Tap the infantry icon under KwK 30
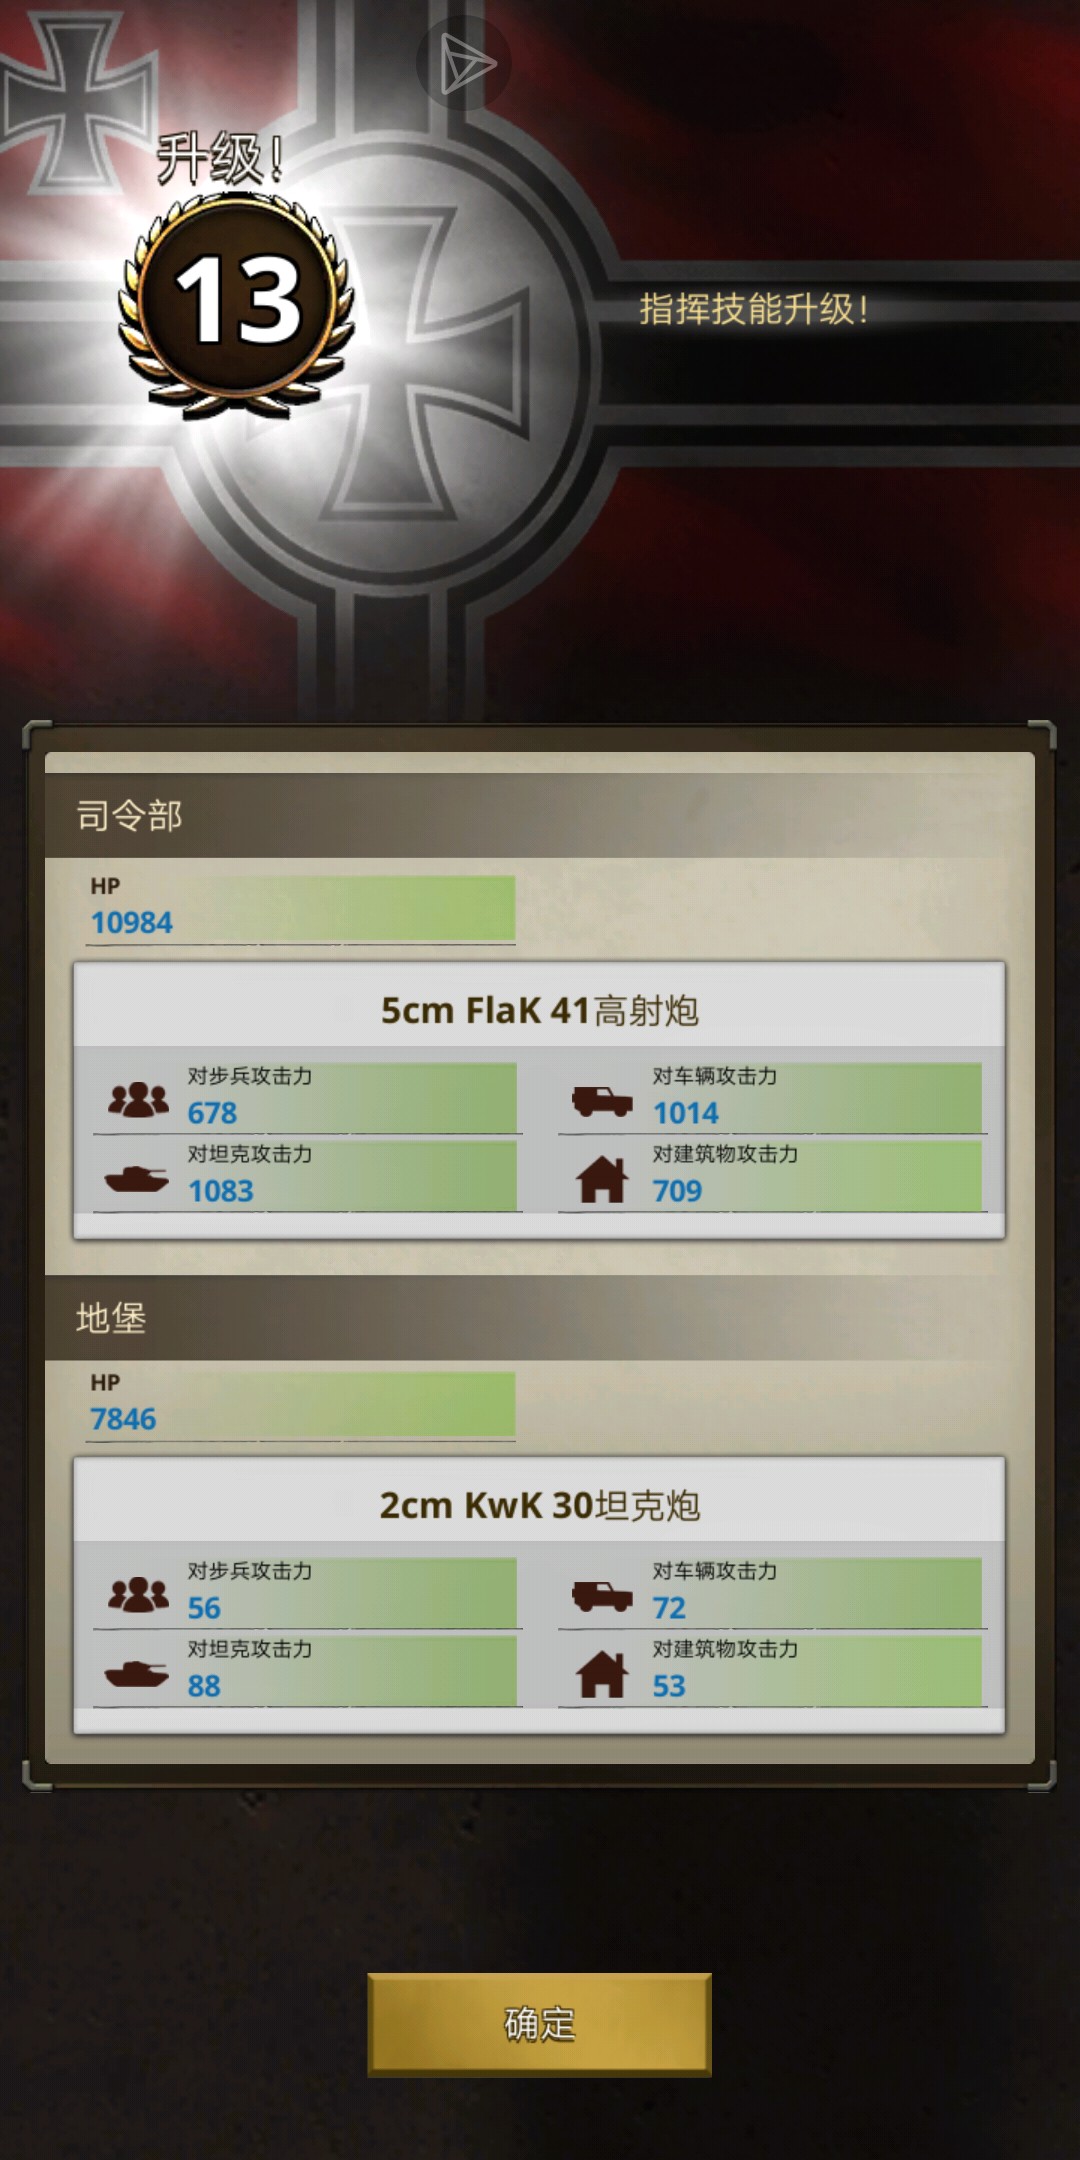The width and height of the screenshot is (1080, 2160). point(138,1595)
